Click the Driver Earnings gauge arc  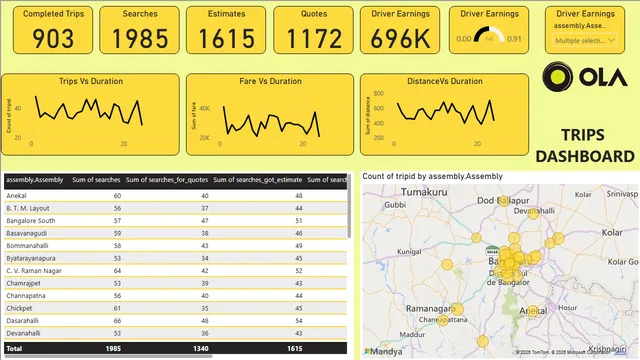click(489, 34)
